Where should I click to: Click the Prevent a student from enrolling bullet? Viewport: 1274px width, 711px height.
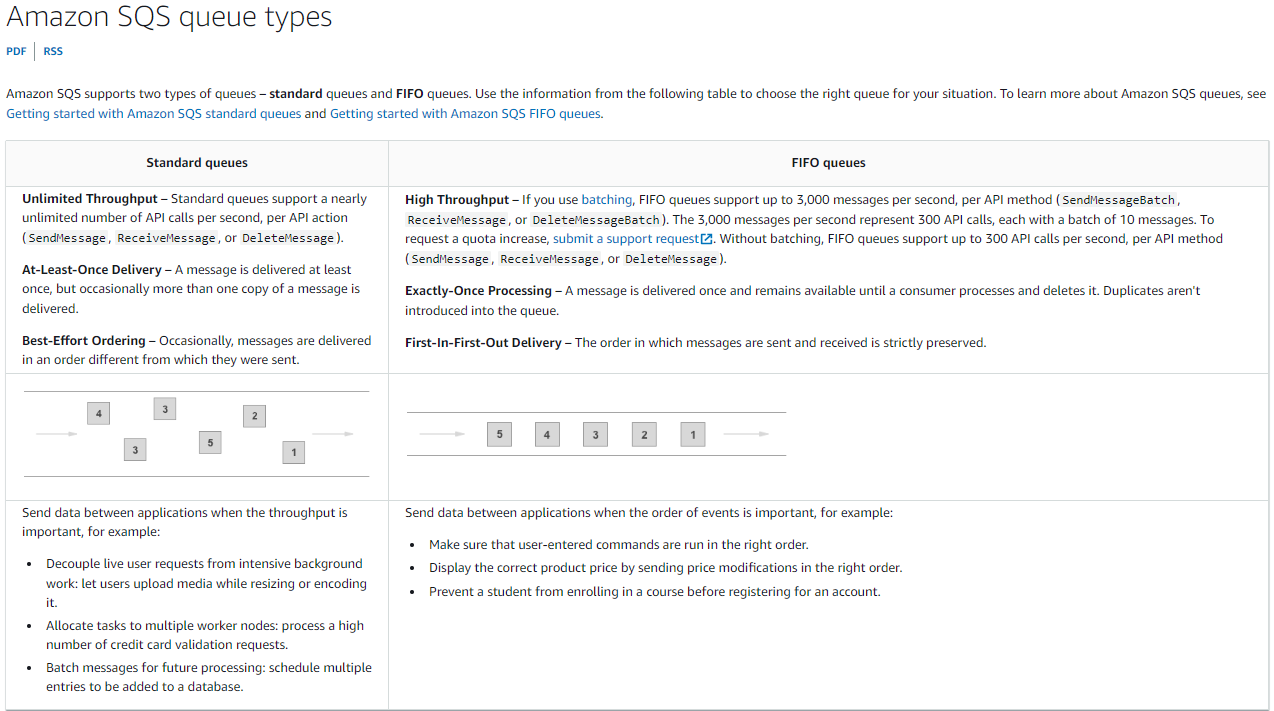pos(654,592)
